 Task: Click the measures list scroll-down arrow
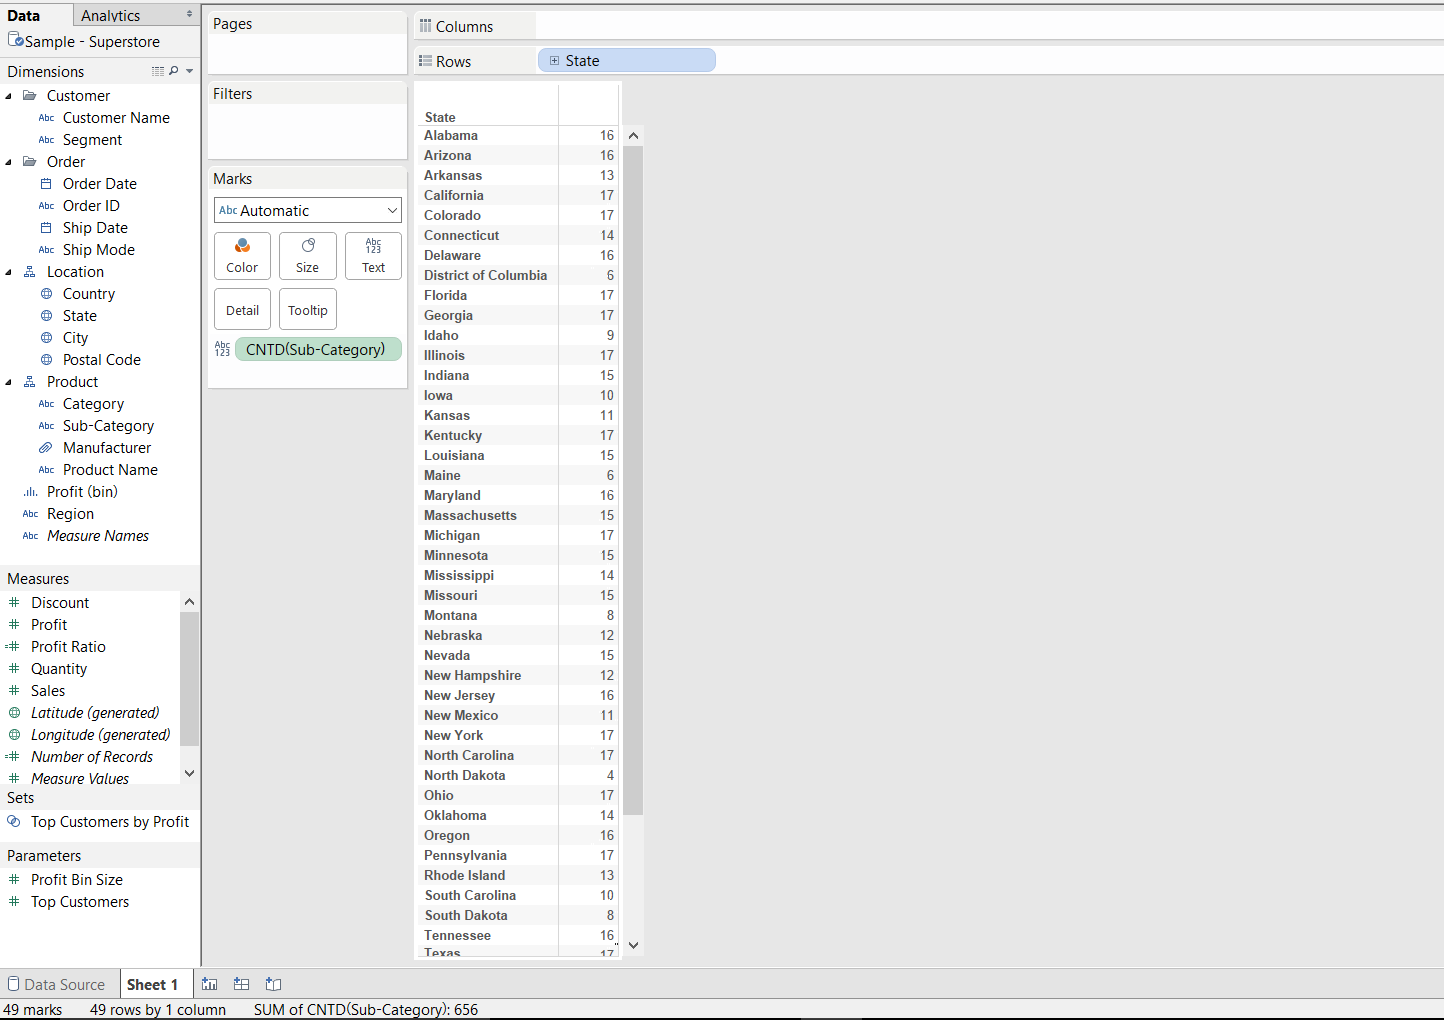coord(189,773)
